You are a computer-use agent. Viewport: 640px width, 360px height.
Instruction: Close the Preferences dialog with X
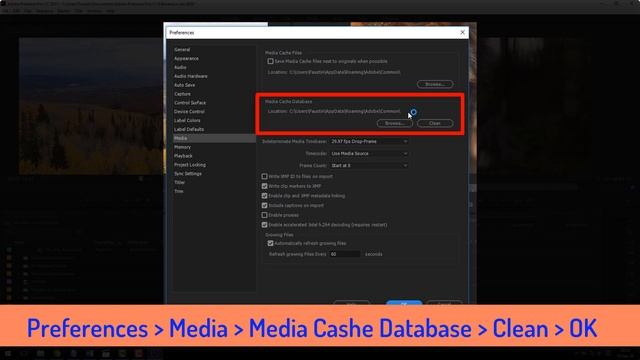pos(462,32)
